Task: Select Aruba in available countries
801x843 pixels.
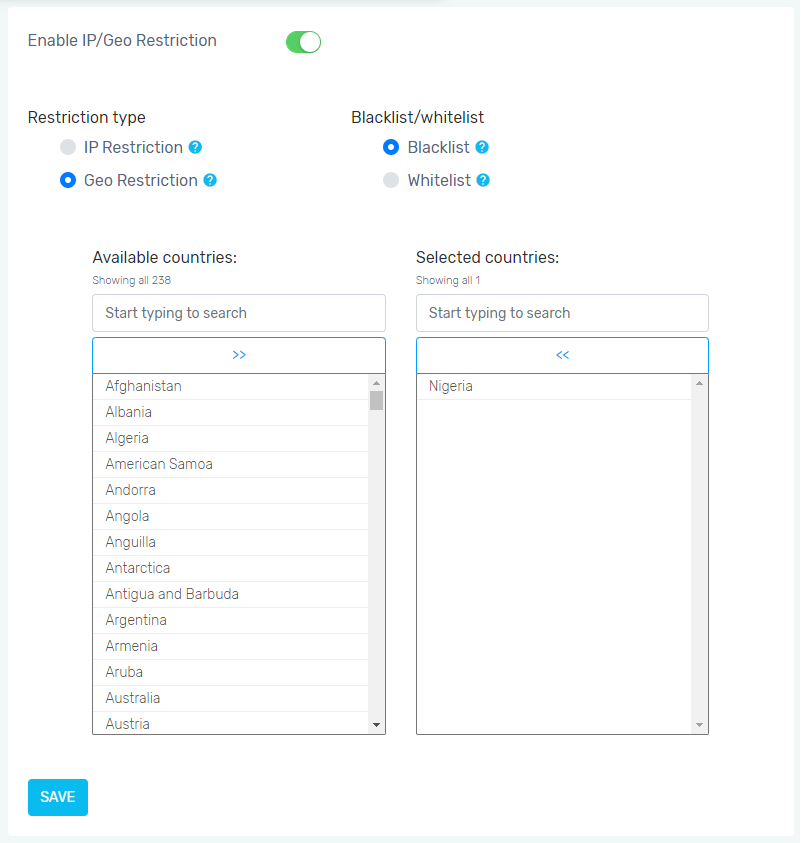Action: [231, 672]
